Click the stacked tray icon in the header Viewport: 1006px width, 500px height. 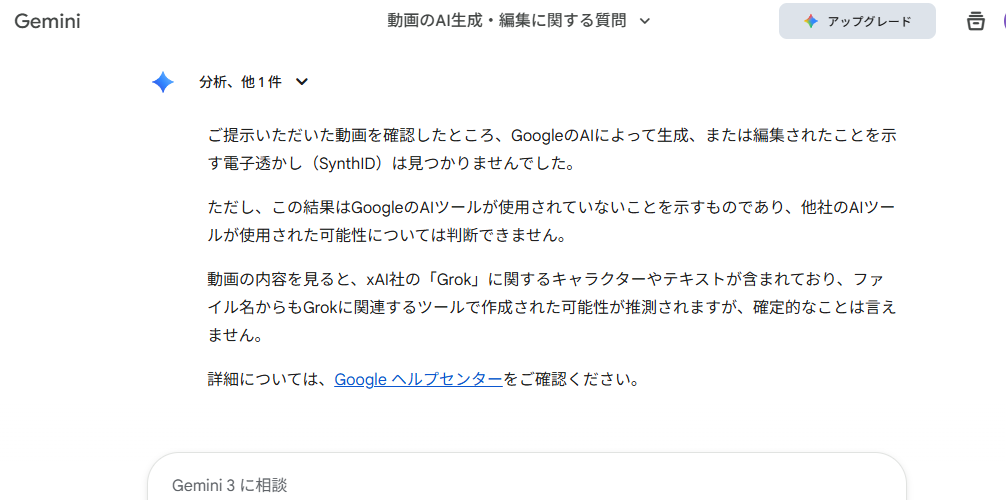(975, 21)
